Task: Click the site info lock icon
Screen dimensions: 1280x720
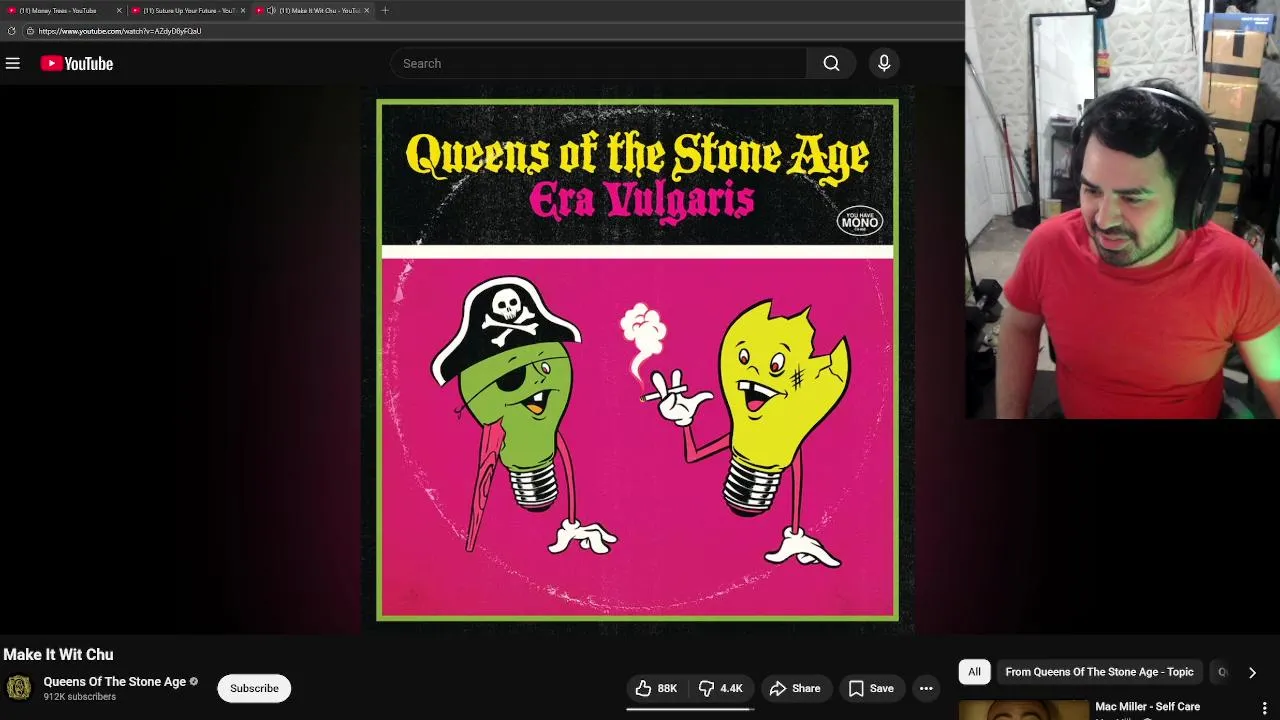Action: pos(30,31)
